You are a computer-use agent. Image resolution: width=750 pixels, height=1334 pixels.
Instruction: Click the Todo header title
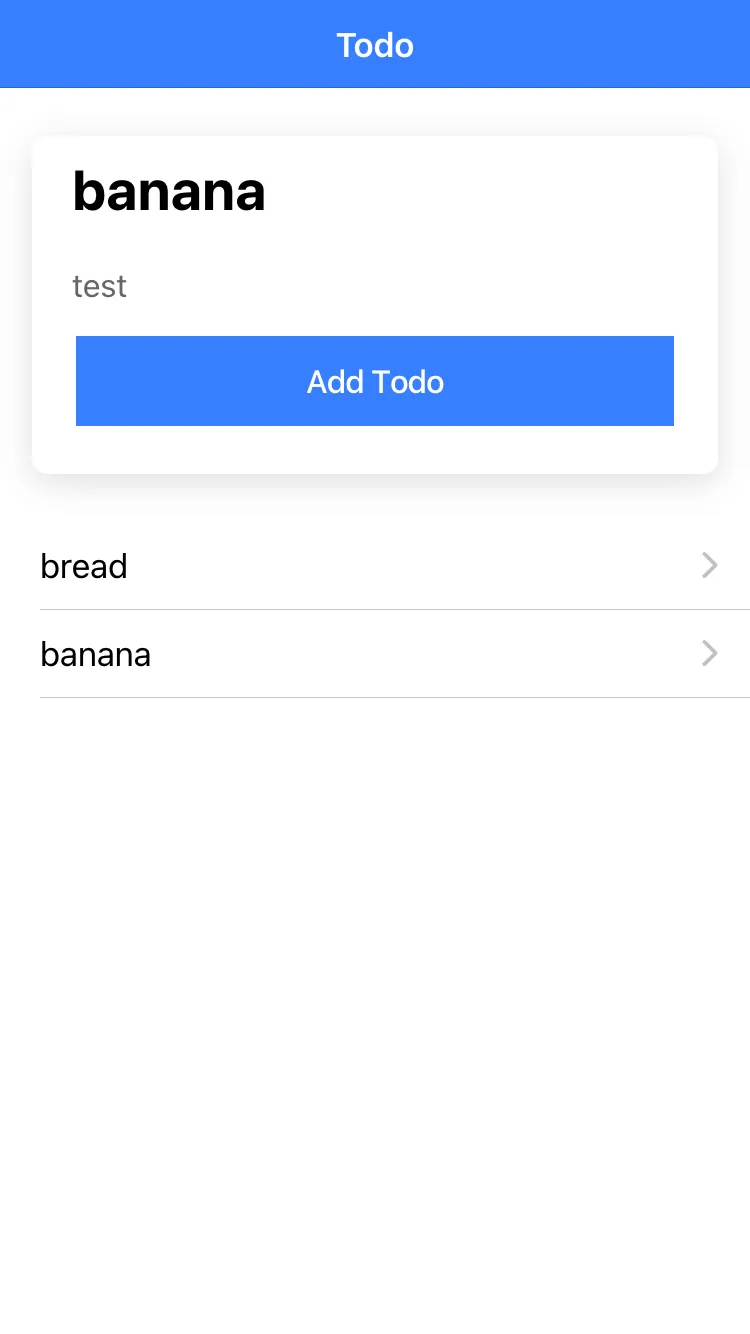tap(375, 45)
